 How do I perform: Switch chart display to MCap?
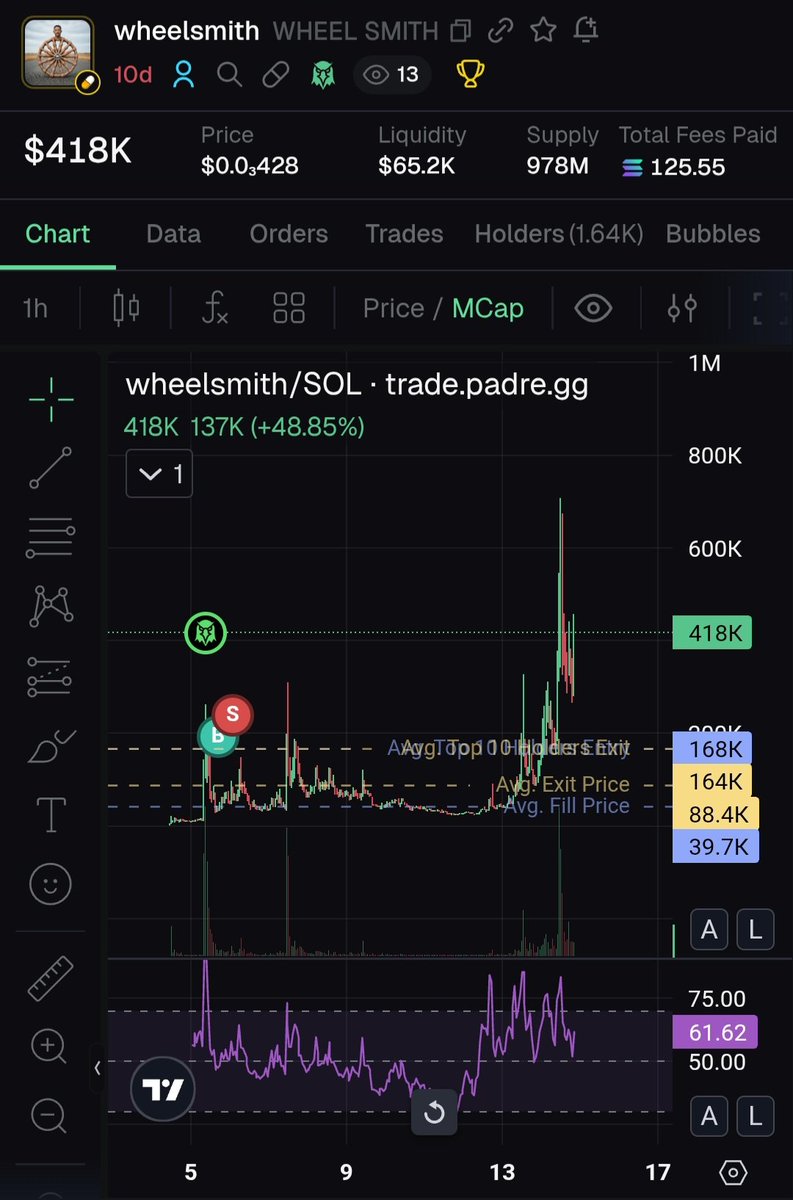[x=488, y=308]
